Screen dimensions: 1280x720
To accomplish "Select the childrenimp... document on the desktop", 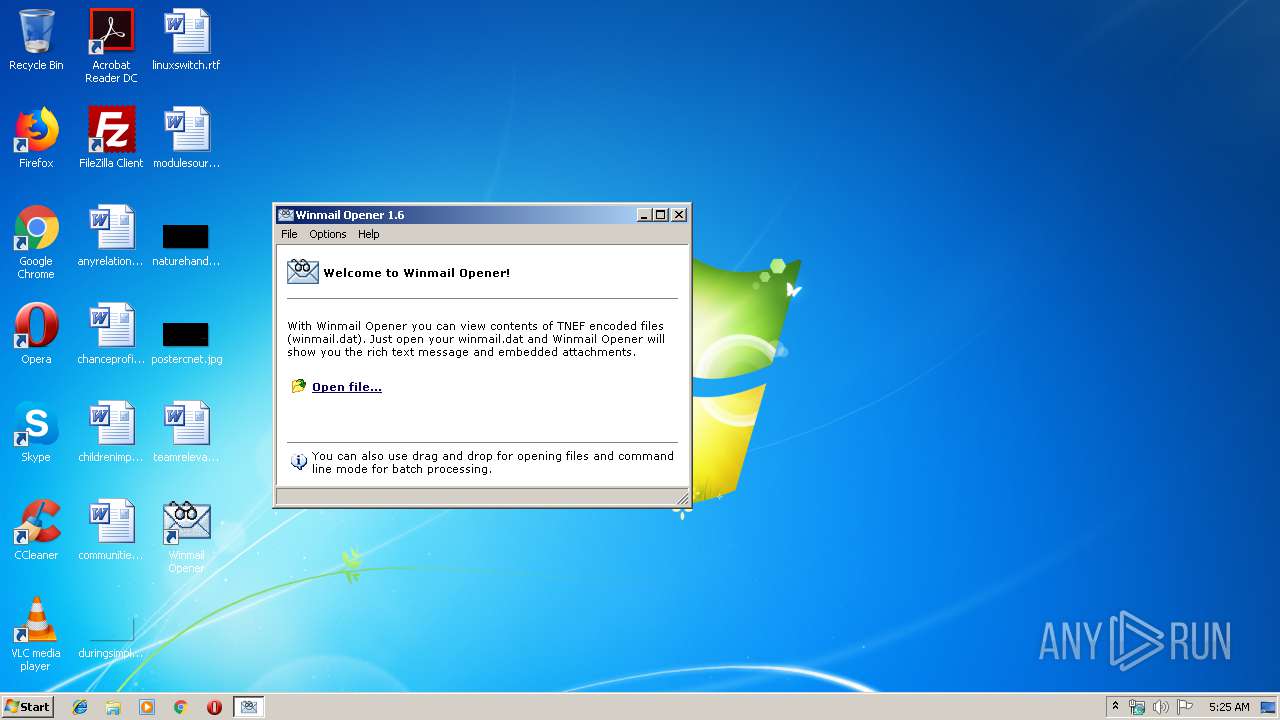I will pos(111,432).
